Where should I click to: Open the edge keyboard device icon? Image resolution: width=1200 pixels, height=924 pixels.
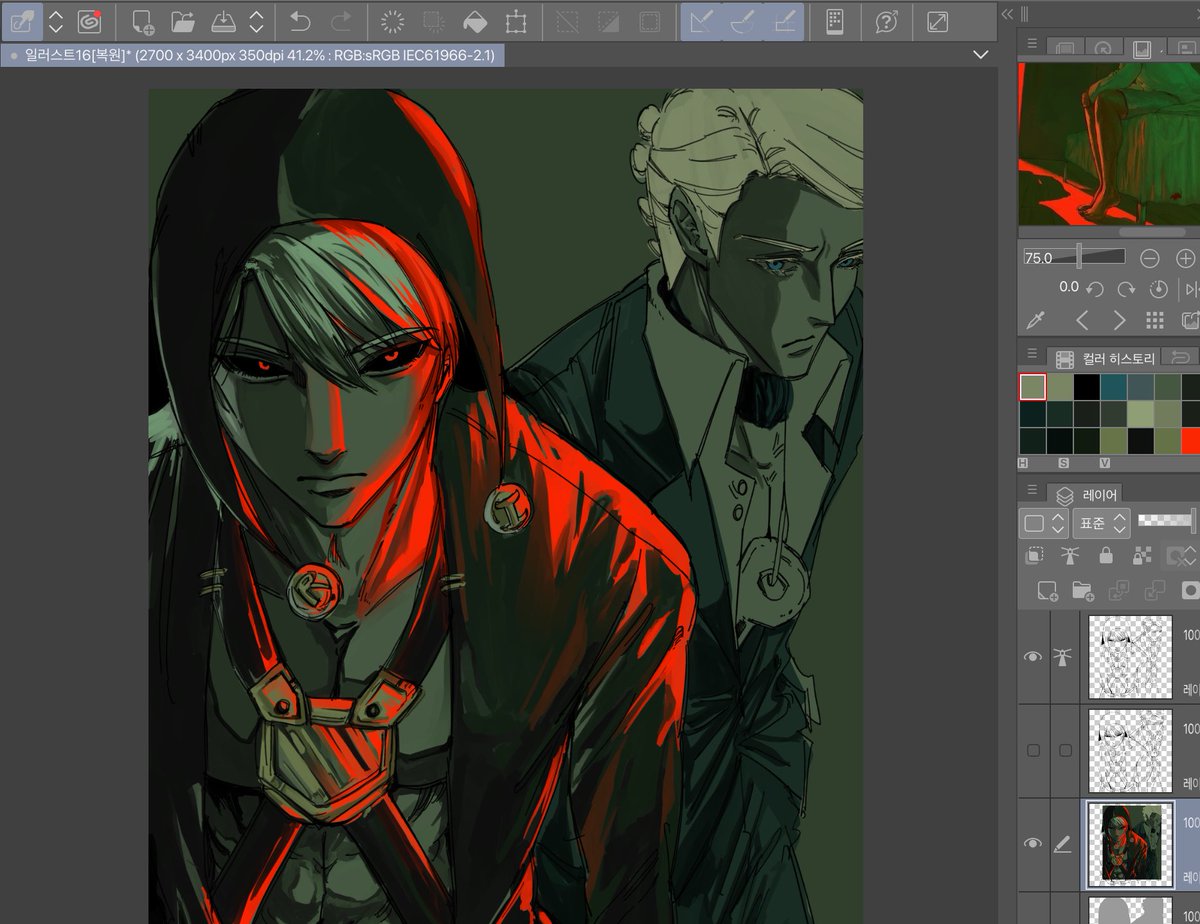(x=835, y=21)
